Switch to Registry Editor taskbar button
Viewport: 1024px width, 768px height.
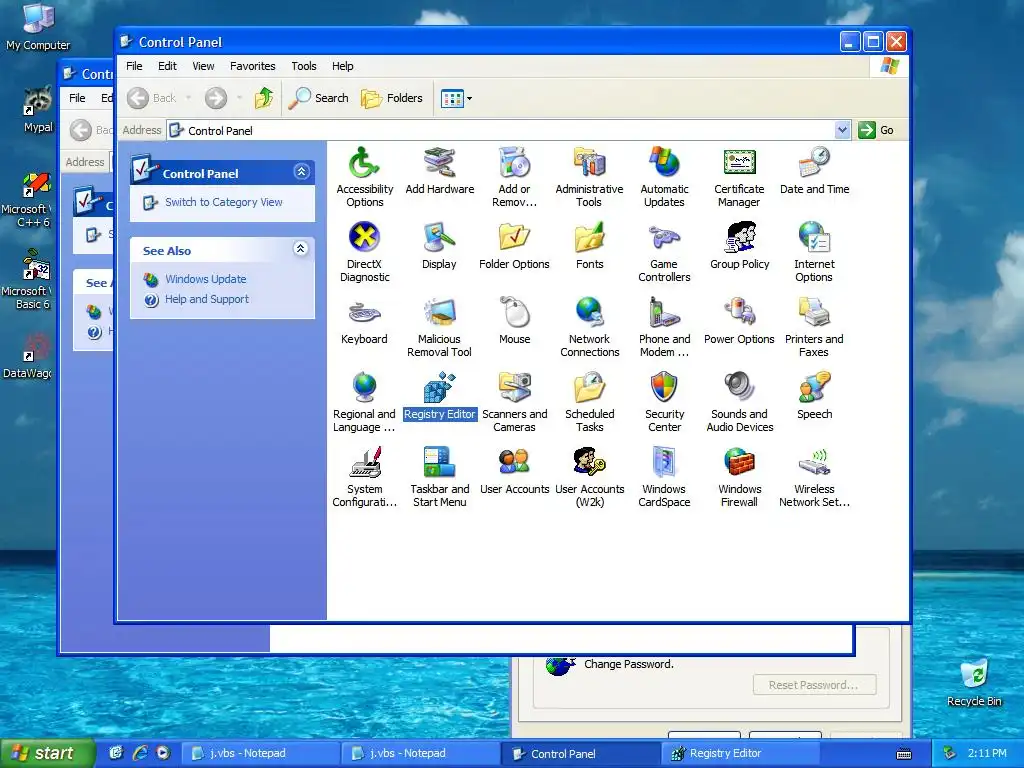pyautogui.click(x=740, y=753)
